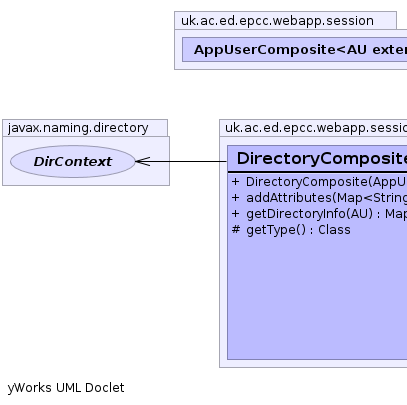The image size is (407, 405).
Task: Open the javax.naming.directory package label
Action: tap(78, 128)
